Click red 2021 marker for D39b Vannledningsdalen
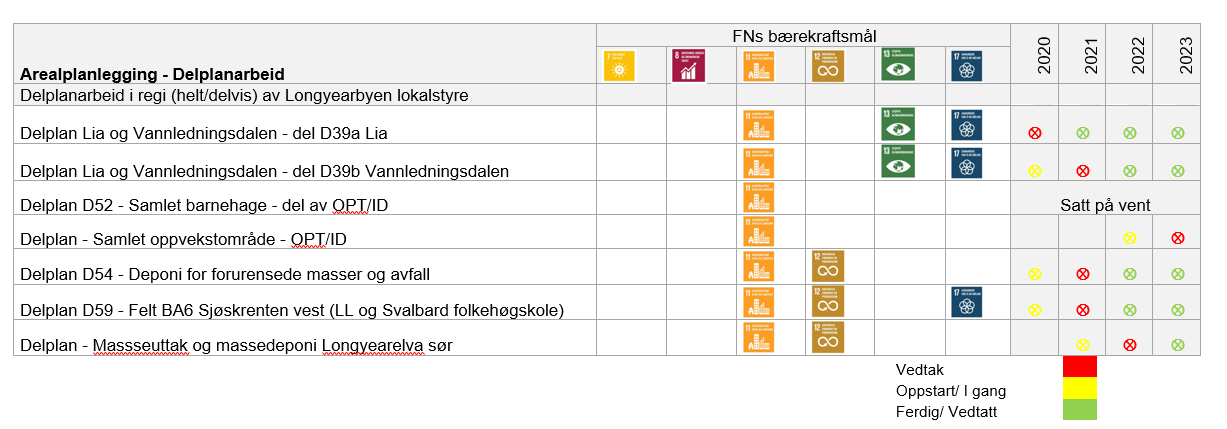This screenshot has width=1227, height=429. [1082, 171]
